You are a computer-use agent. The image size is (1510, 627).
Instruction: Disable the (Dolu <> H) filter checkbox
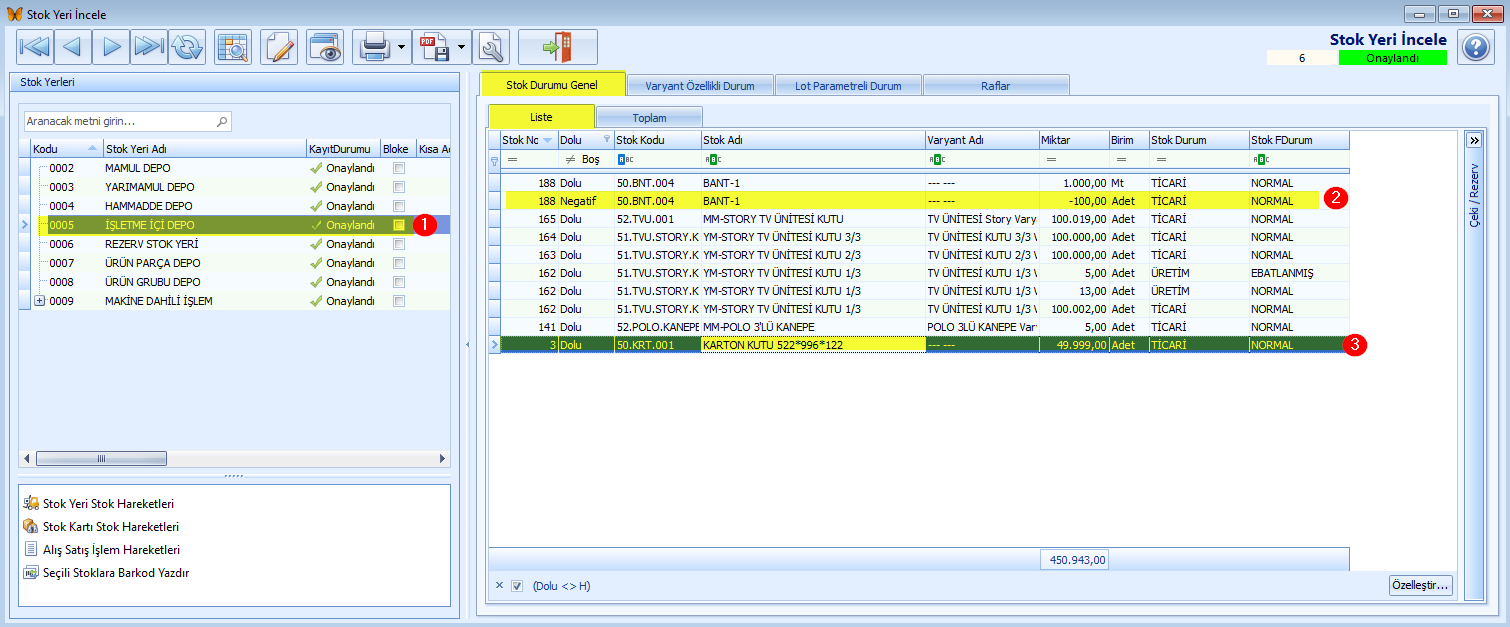[517, 586]
